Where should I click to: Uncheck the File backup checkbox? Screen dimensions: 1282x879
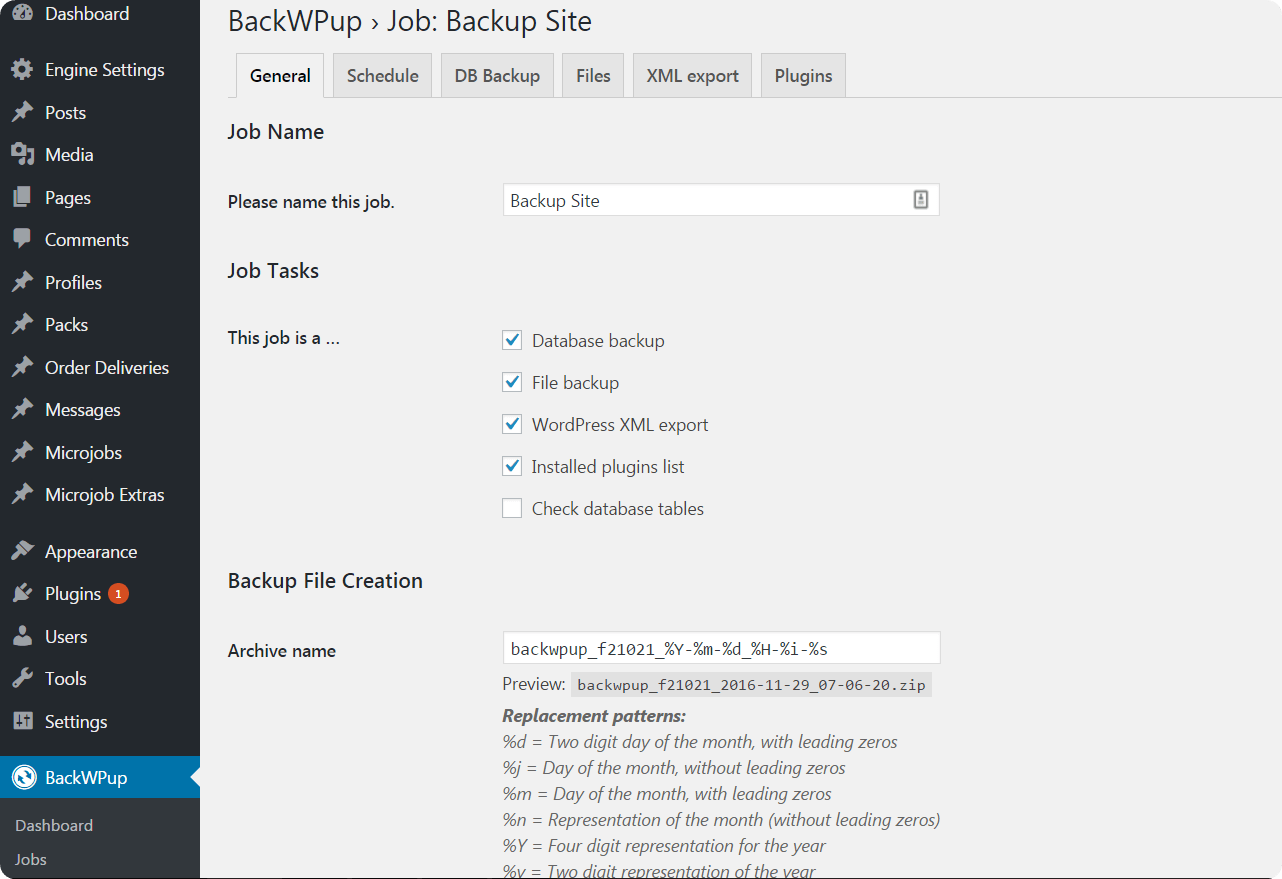tap(512, 382)
